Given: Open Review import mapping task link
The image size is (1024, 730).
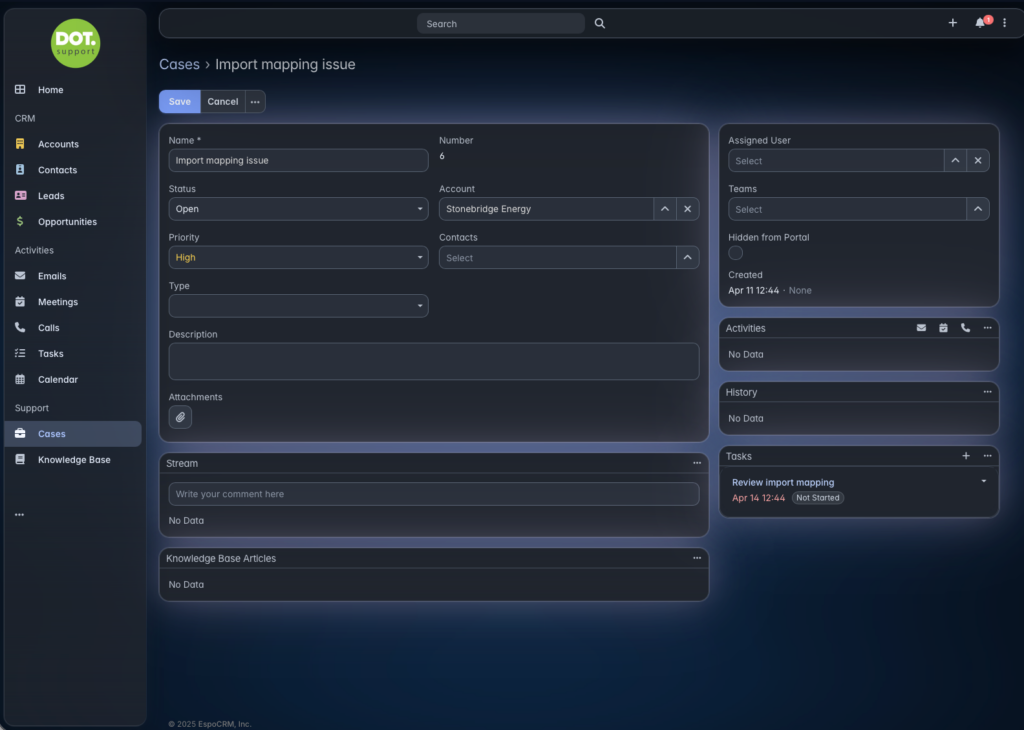Looking at the screenshot, I should [x=783, y=482].
